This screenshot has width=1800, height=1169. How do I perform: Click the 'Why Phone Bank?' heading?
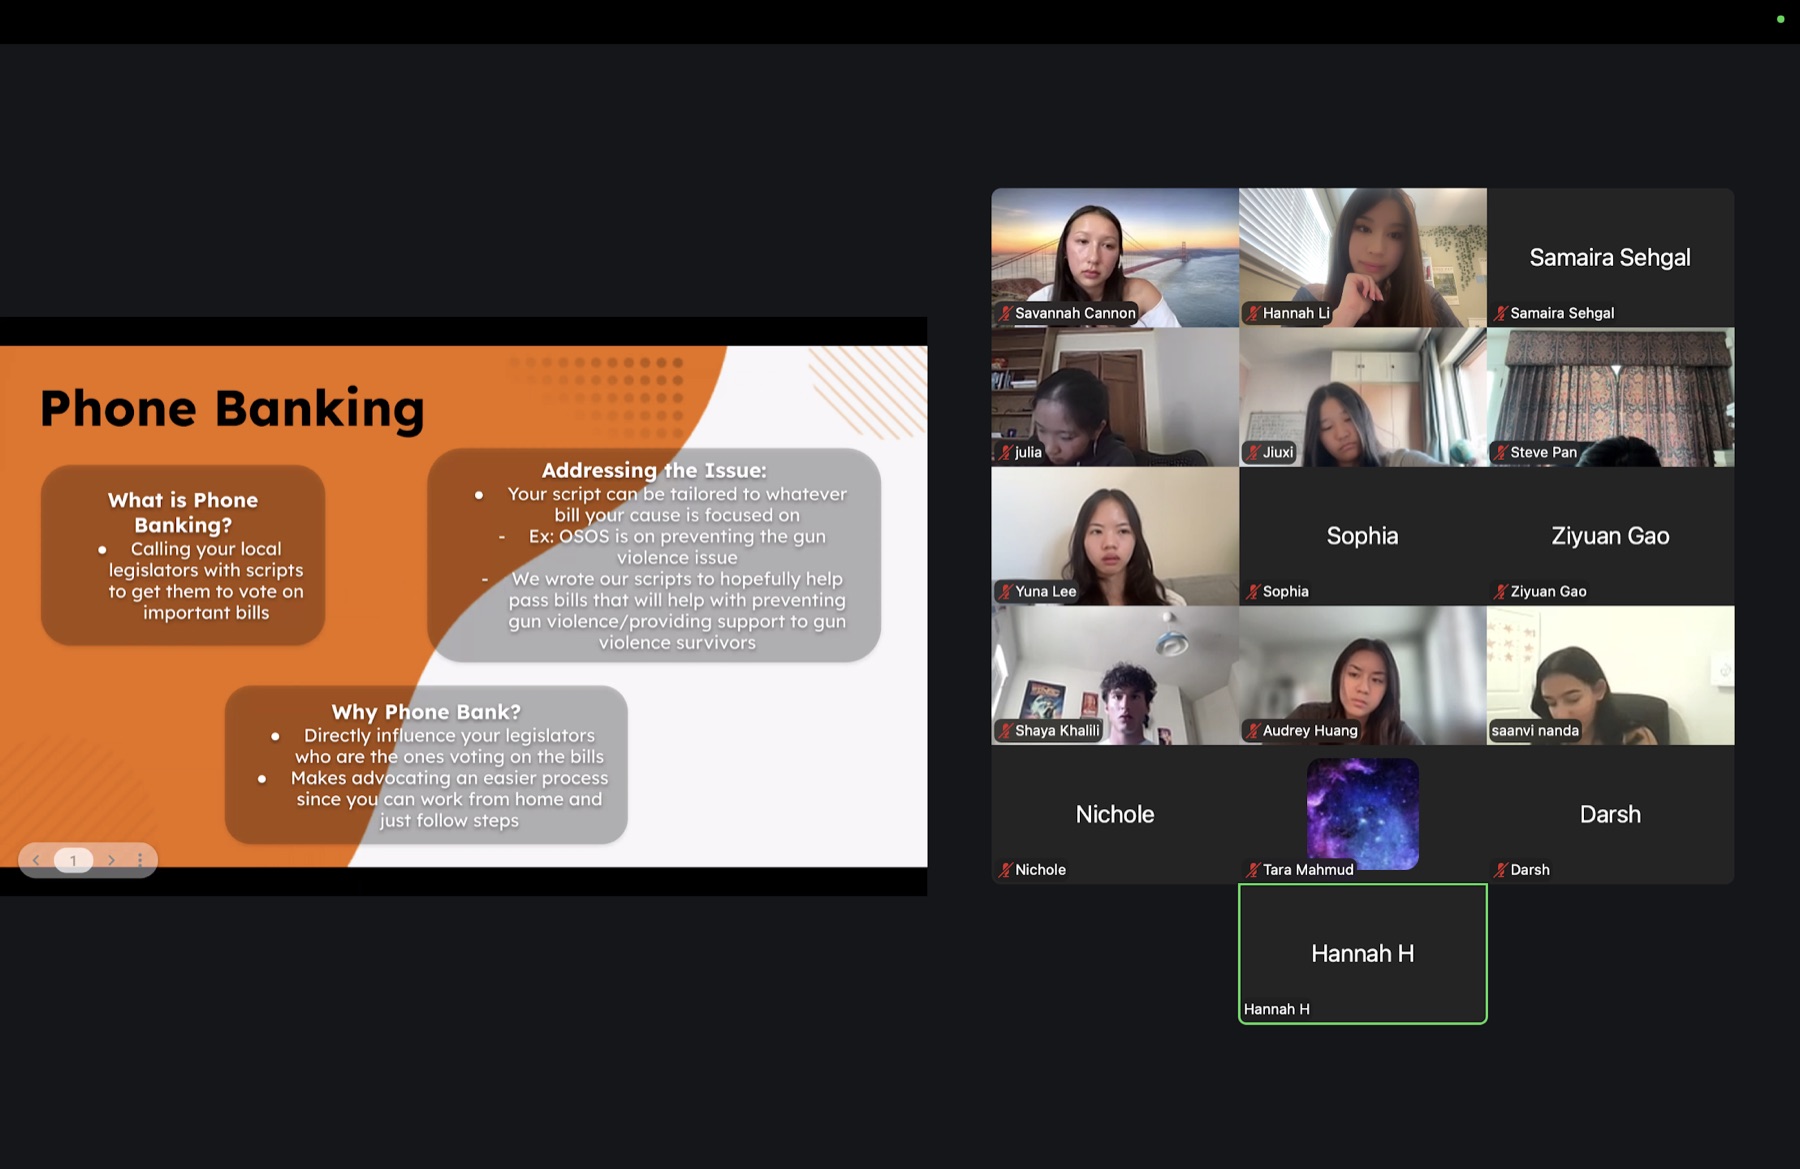(426, 712)
